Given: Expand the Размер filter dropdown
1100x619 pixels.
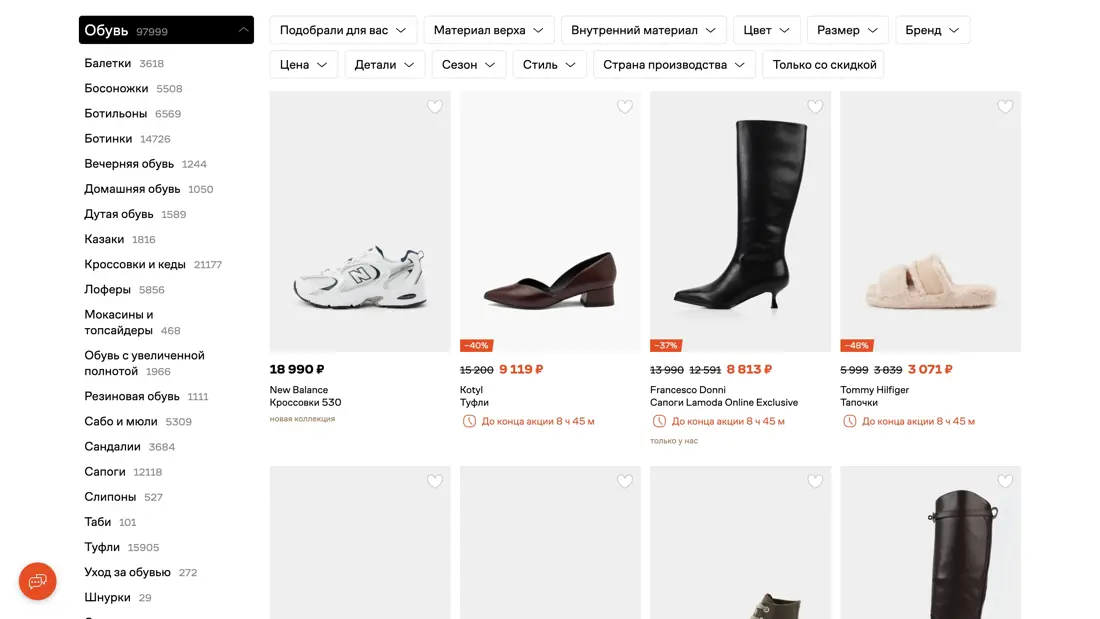Looking at the screenshot, I should [x=847, y=30].
